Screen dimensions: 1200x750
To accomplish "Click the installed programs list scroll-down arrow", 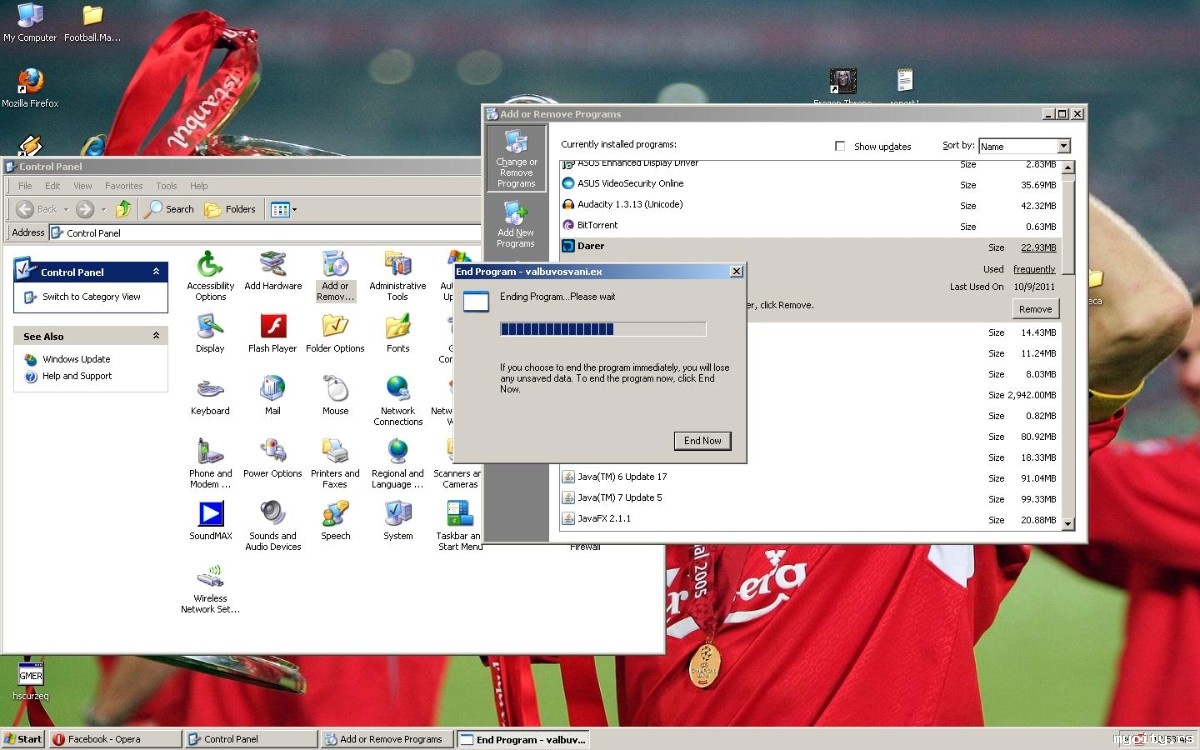I will pyautogui.click(x=1067, y=523).
